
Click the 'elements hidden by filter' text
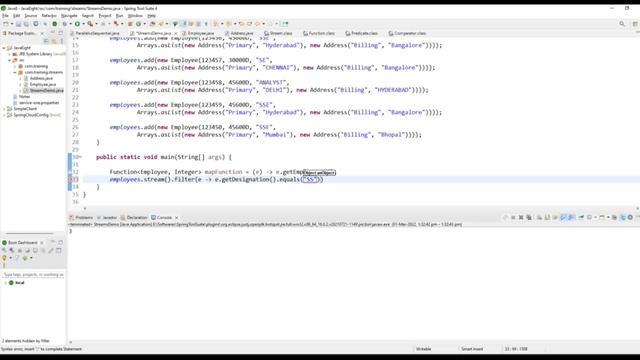coord(26,341)
